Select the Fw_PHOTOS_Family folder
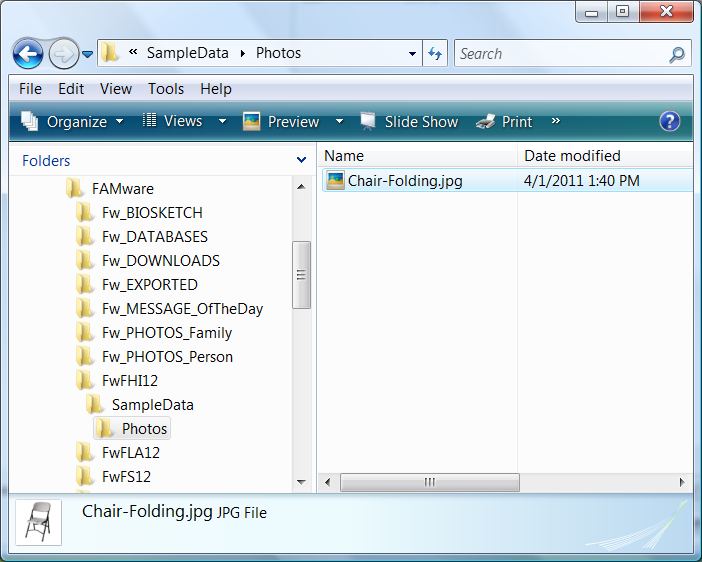Screen dimensions: 702x562 pyautogui.click(x=154, y=333)
